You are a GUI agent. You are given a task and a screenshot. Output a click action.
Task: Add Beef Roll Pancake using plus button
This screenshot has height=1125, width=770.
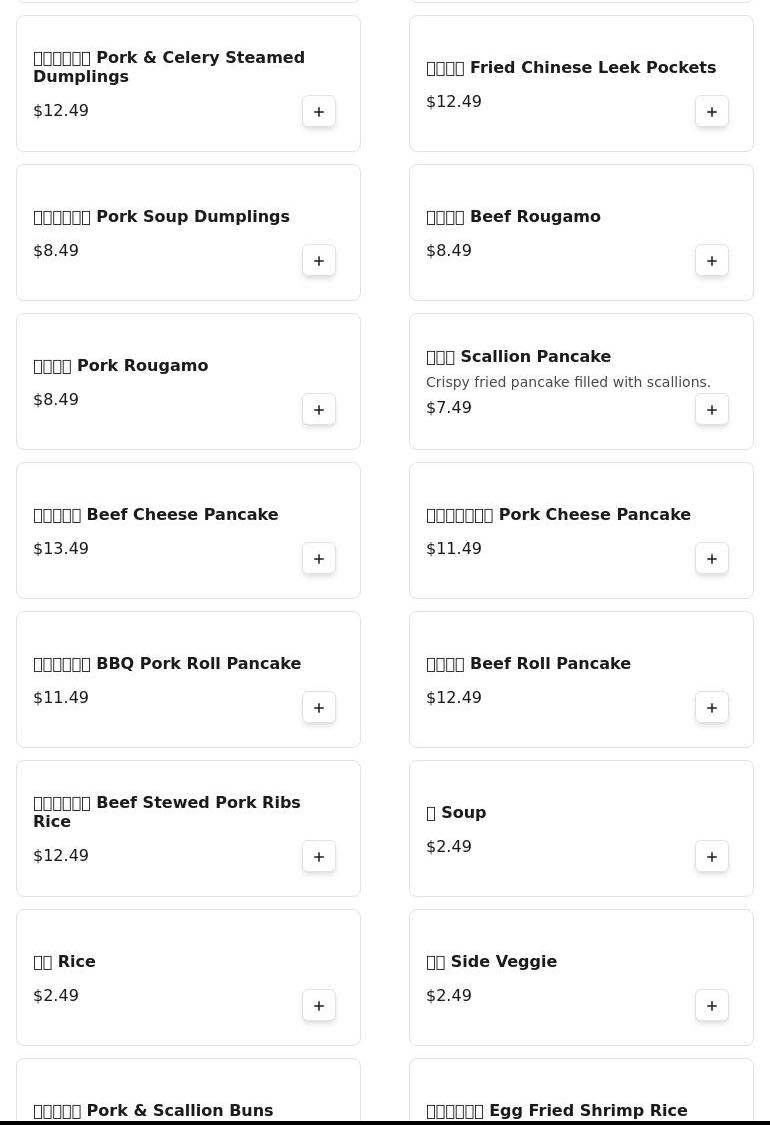(x=712, y=707)
